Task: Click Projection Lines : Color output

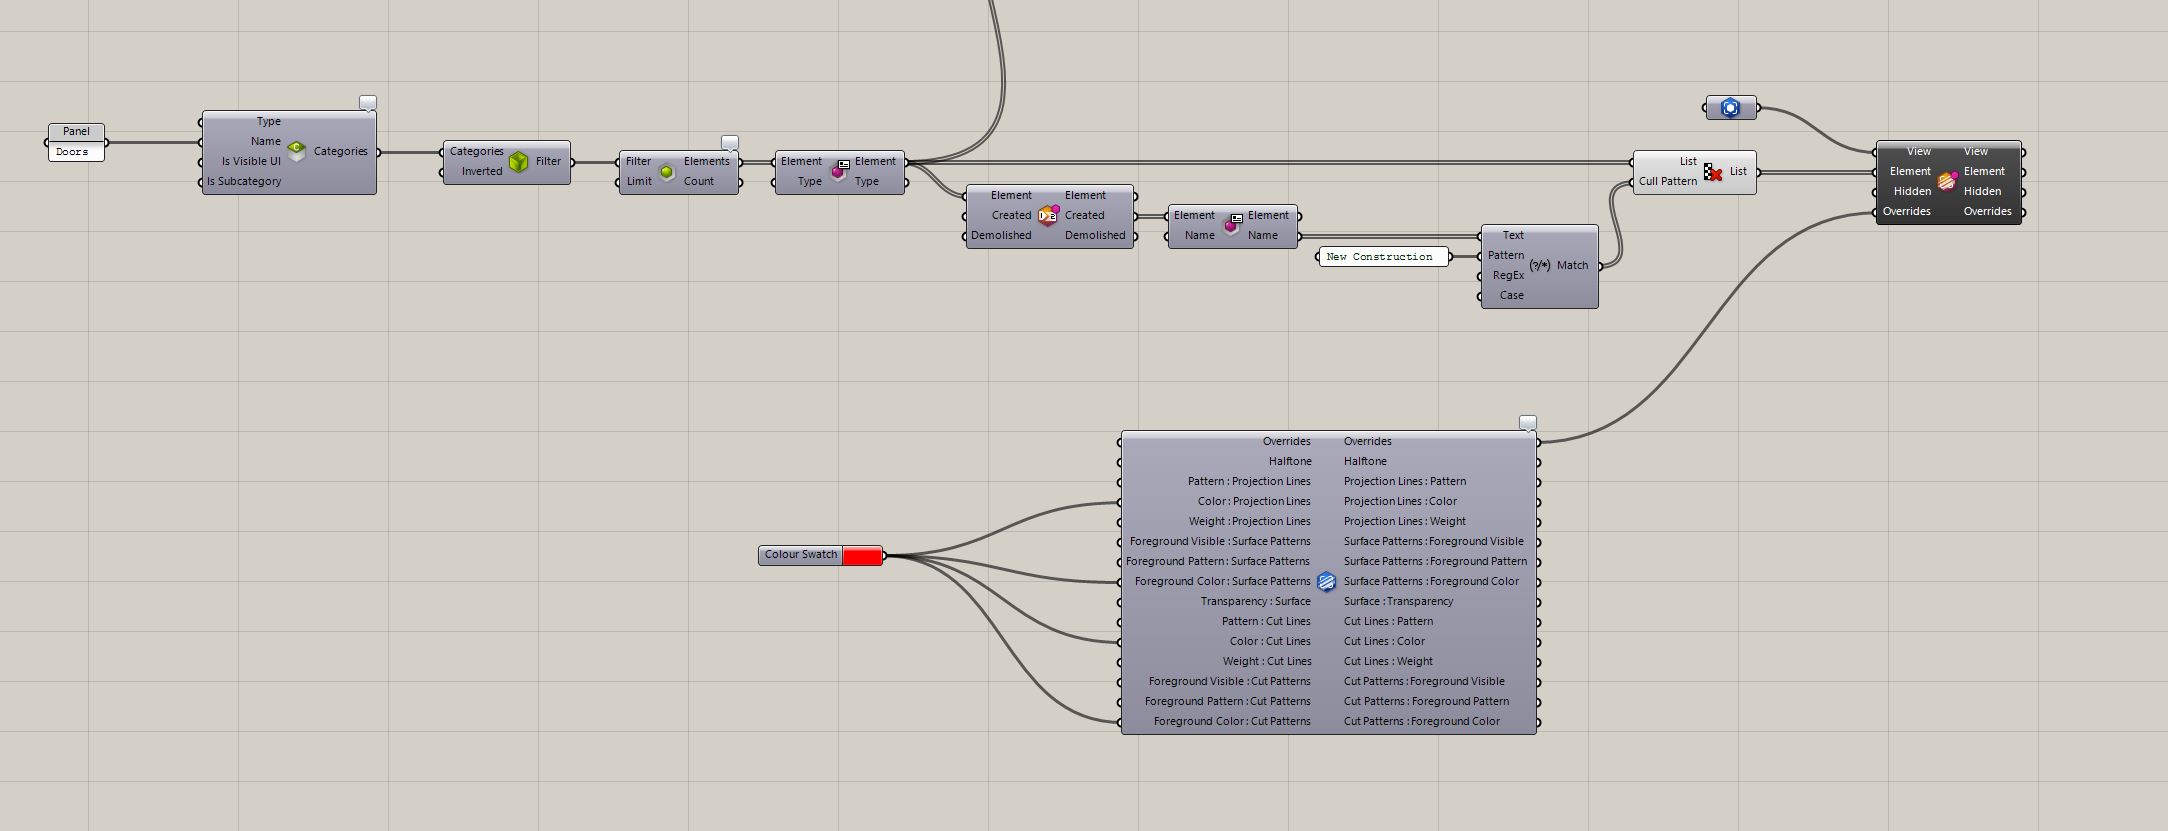Action: coord(1400,501)
